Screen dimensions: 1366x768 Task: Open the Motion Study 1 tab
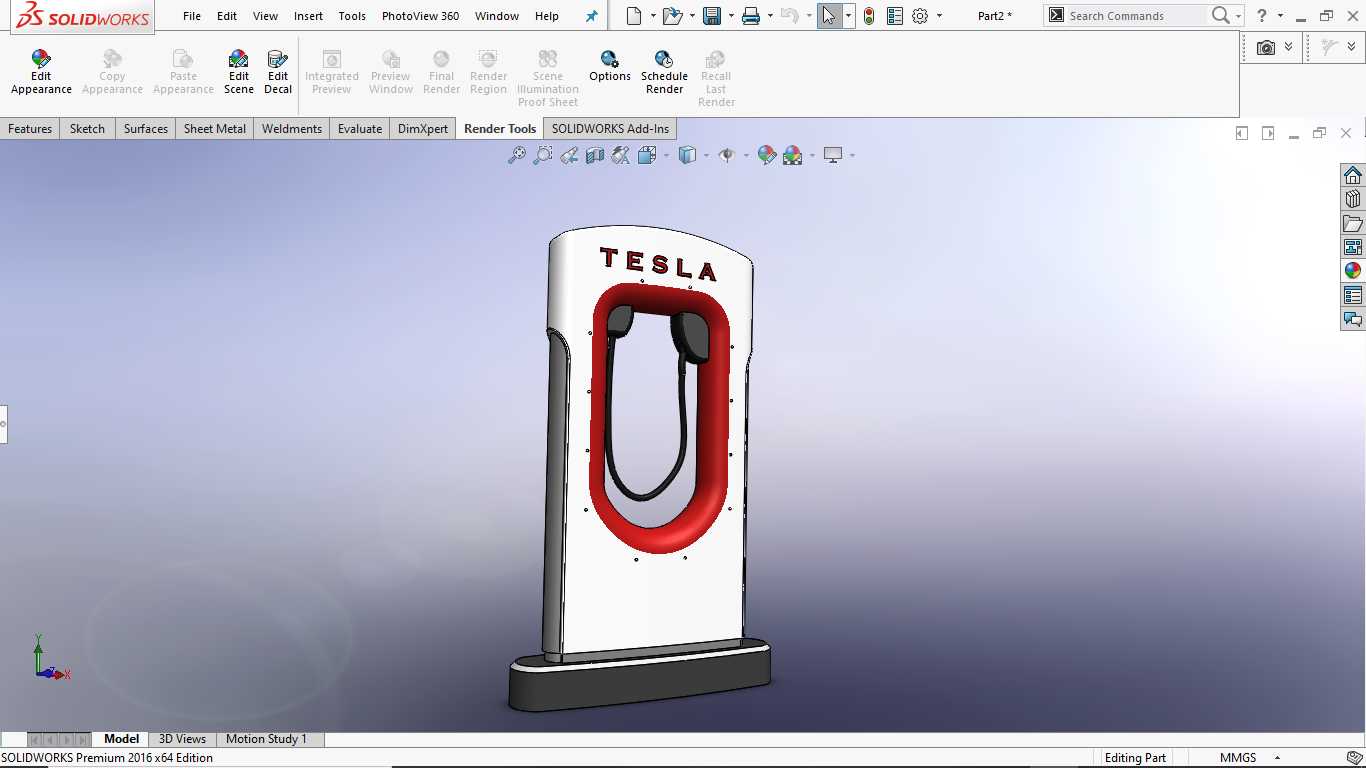coord(266,739)
